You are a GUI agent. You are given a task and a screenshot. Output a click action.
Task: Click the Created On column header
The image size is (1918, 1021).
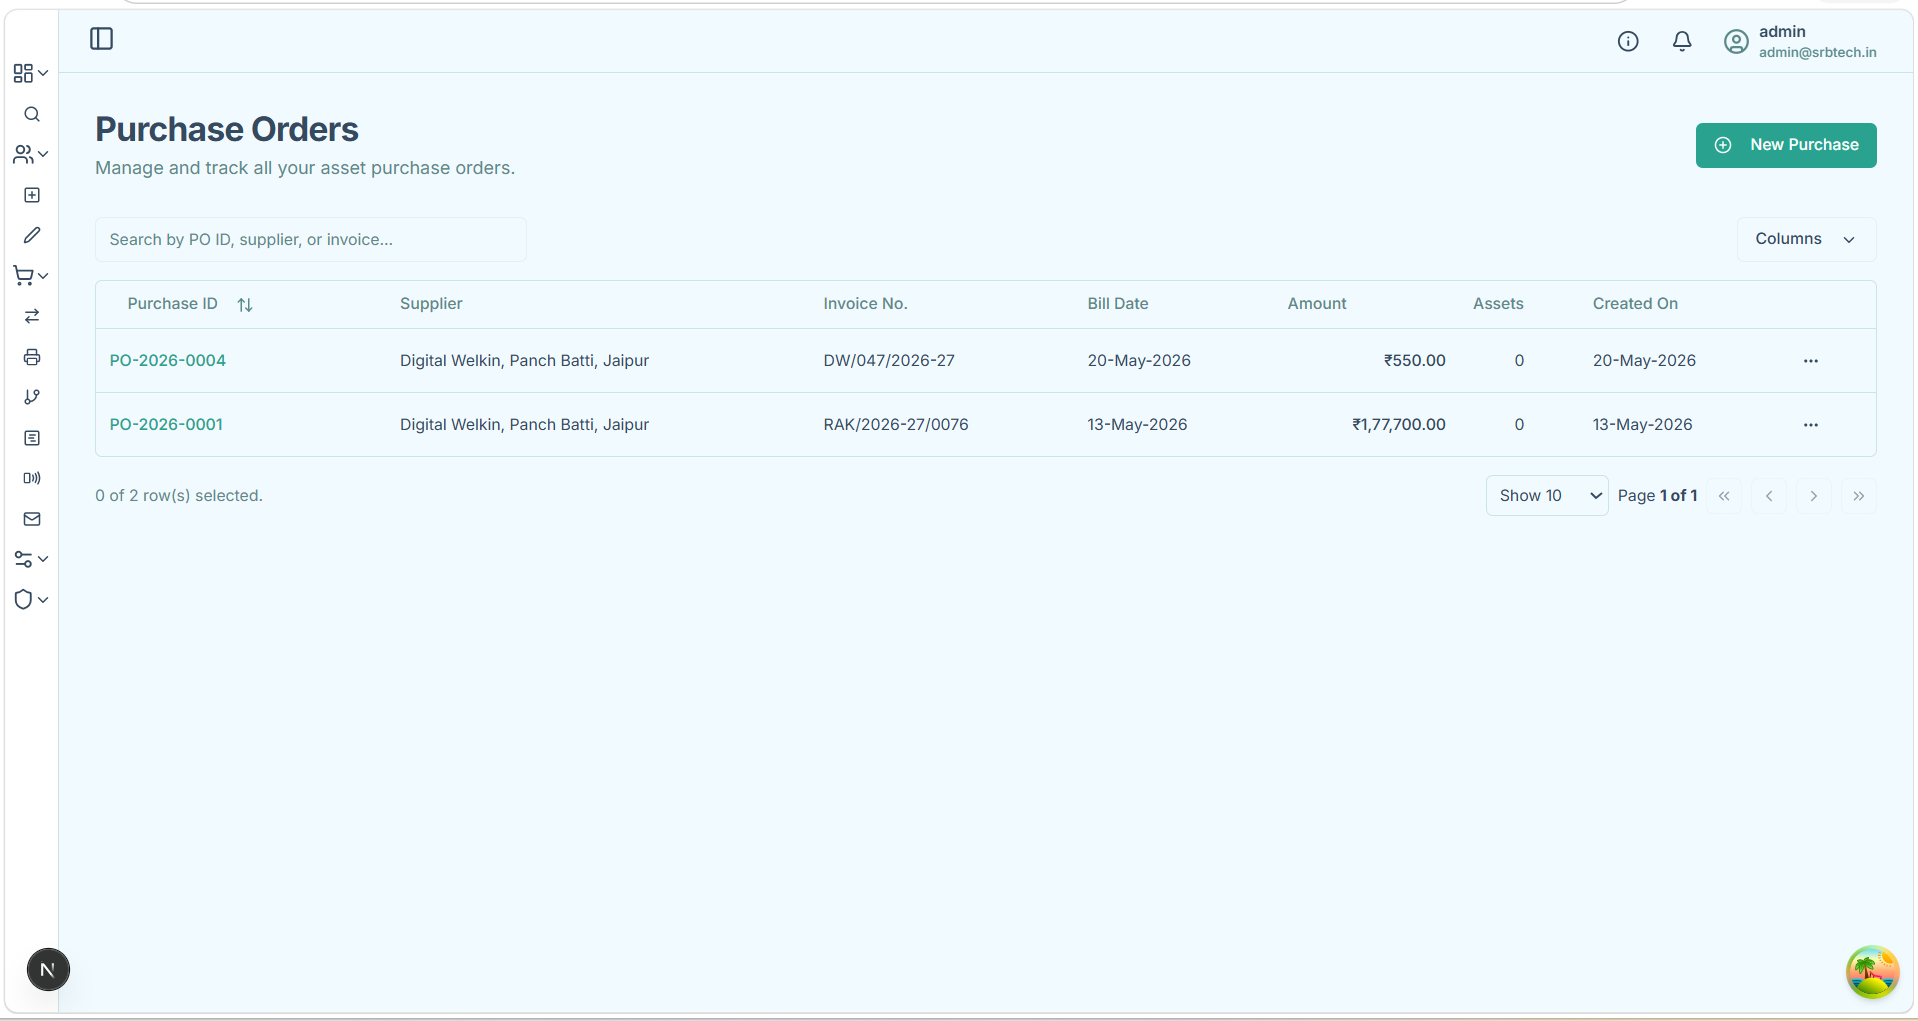pyautogui.click(x=1635, y=304)
